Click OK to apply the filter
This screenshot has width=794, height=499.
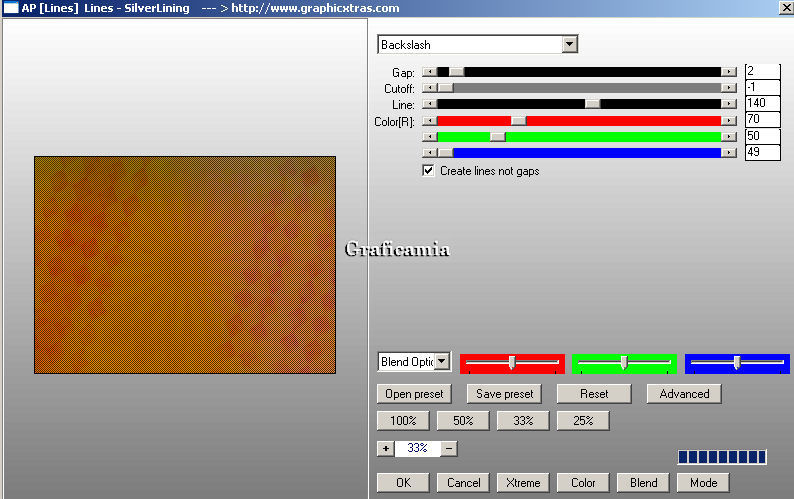point(403,483)
